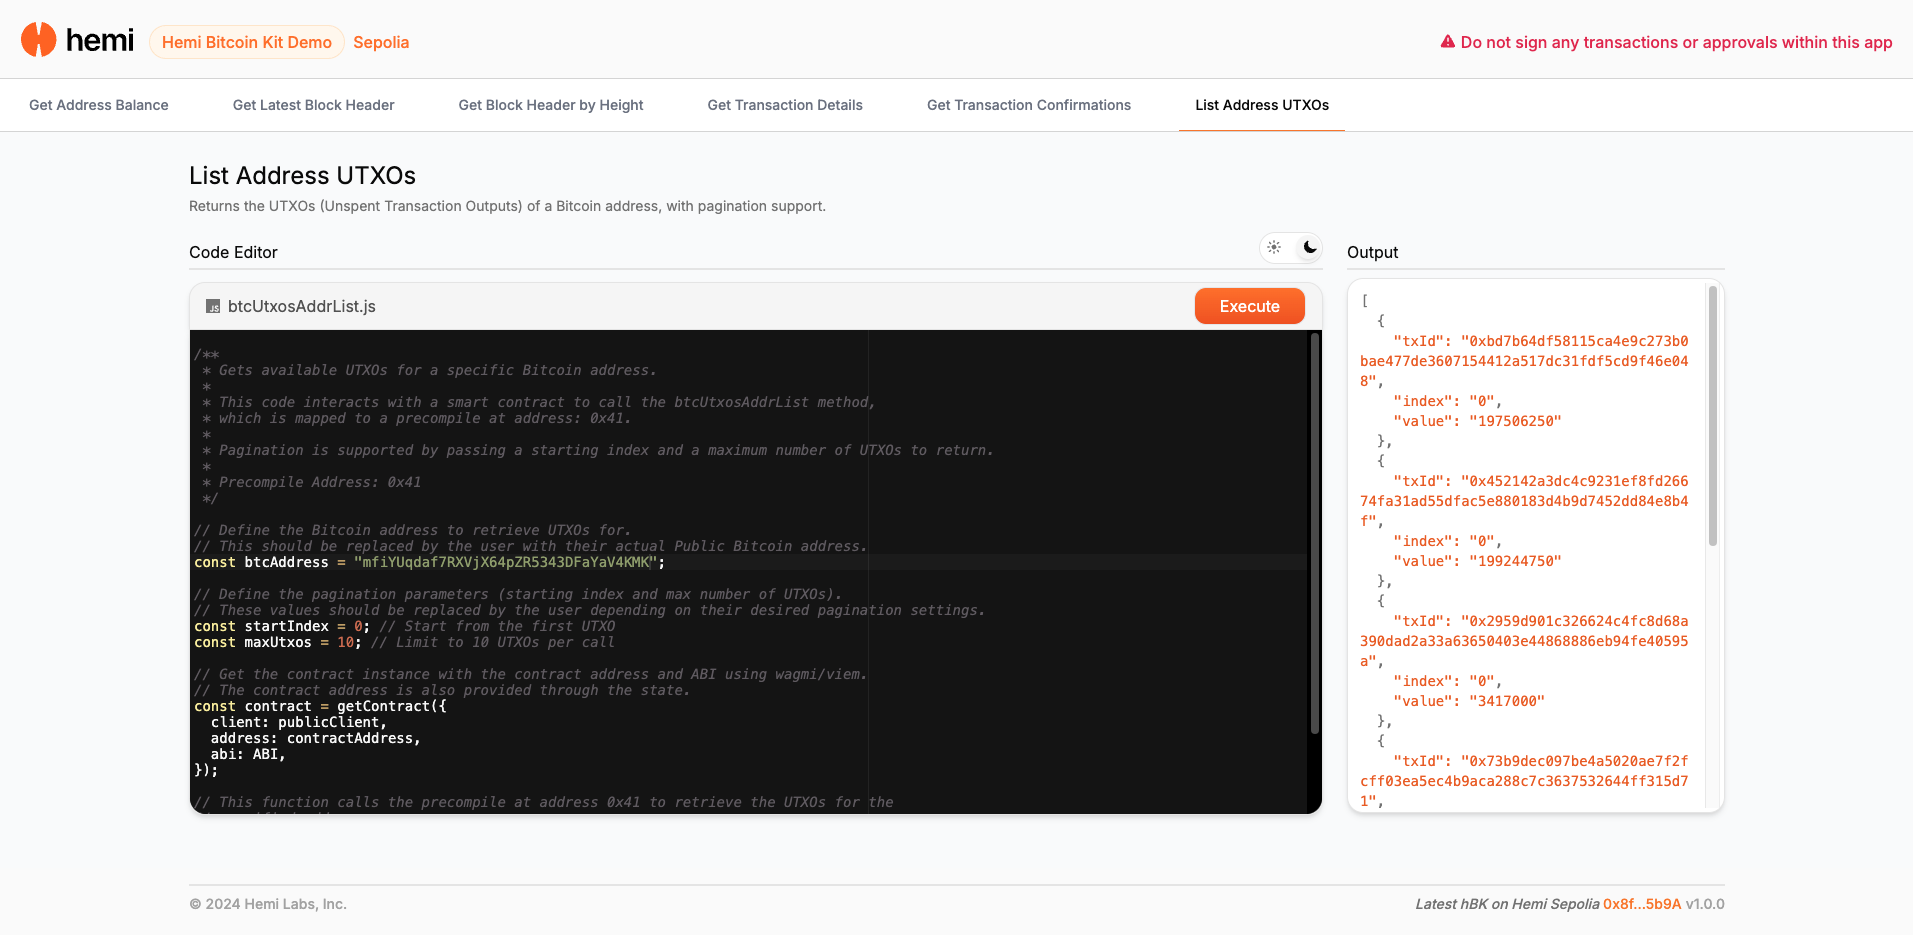
Task: Switch to light theme sun icon
Action: (1274, 247)
